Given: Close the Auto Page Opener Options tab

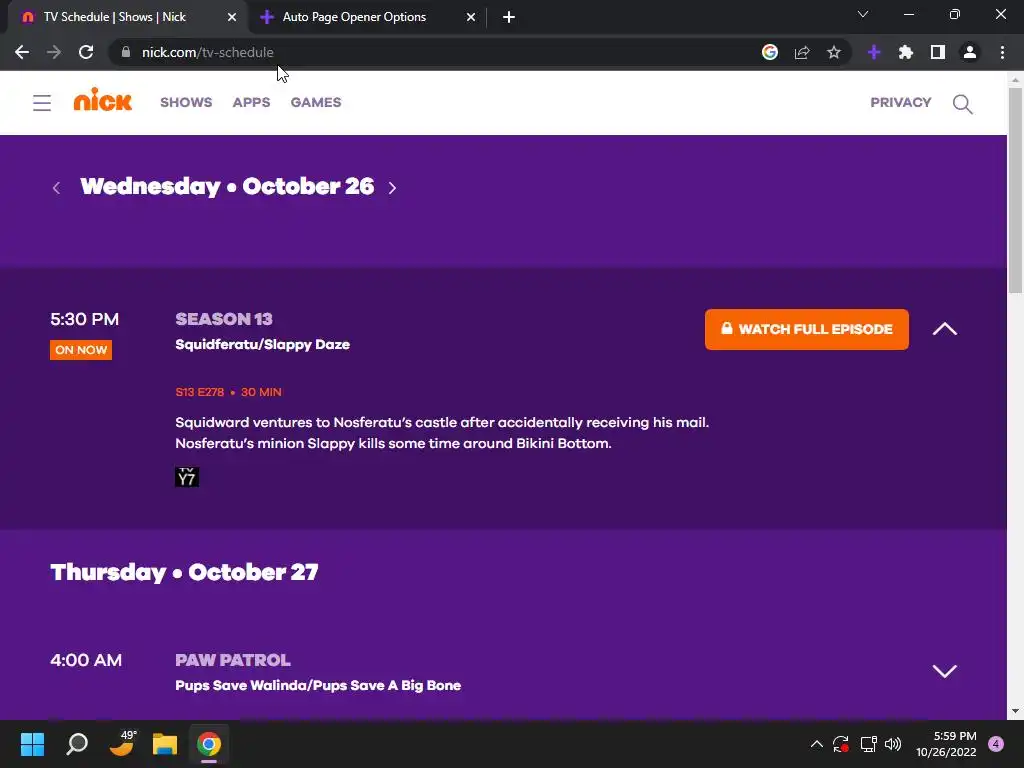Looking at the screenshot, I should [x=471, y=17].
